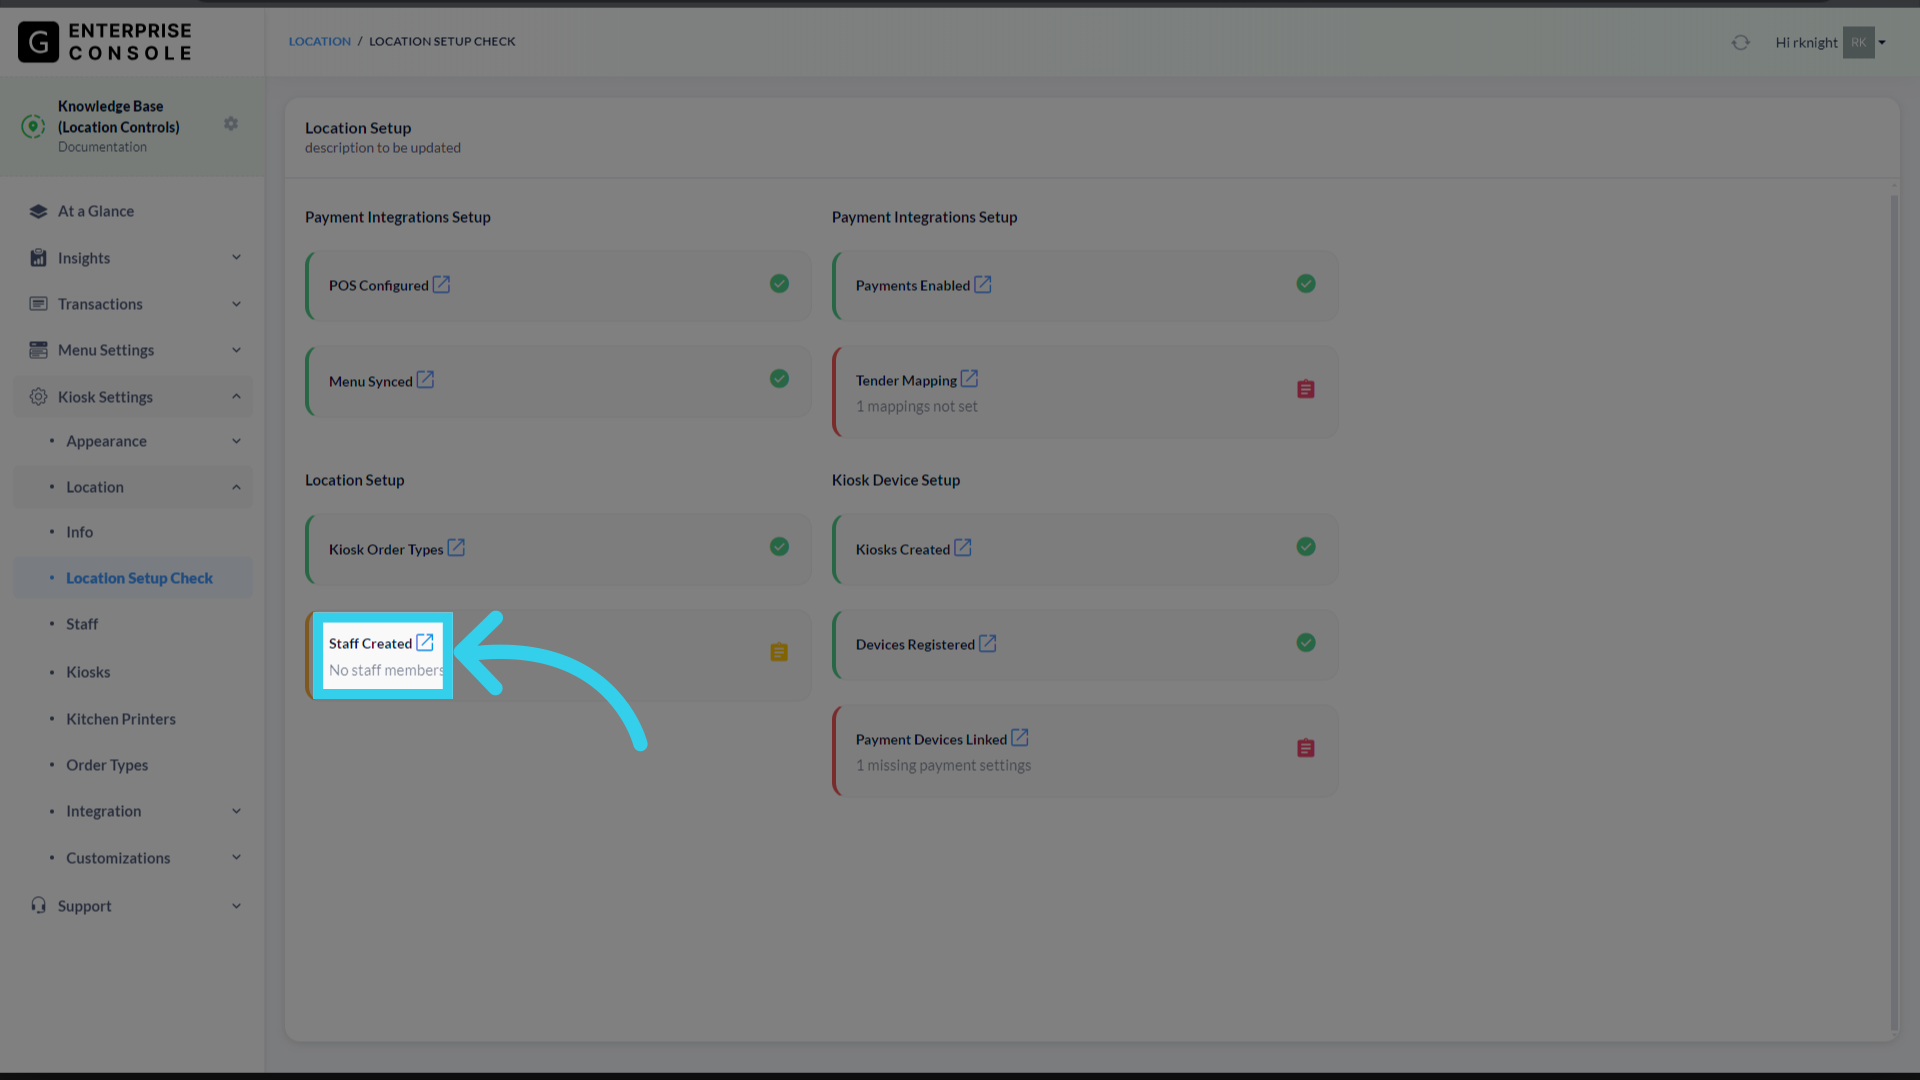Screen dimensions: 1920x1080
Task: Collapse the Kiosk Settings chevron
Action: (237, 397)
